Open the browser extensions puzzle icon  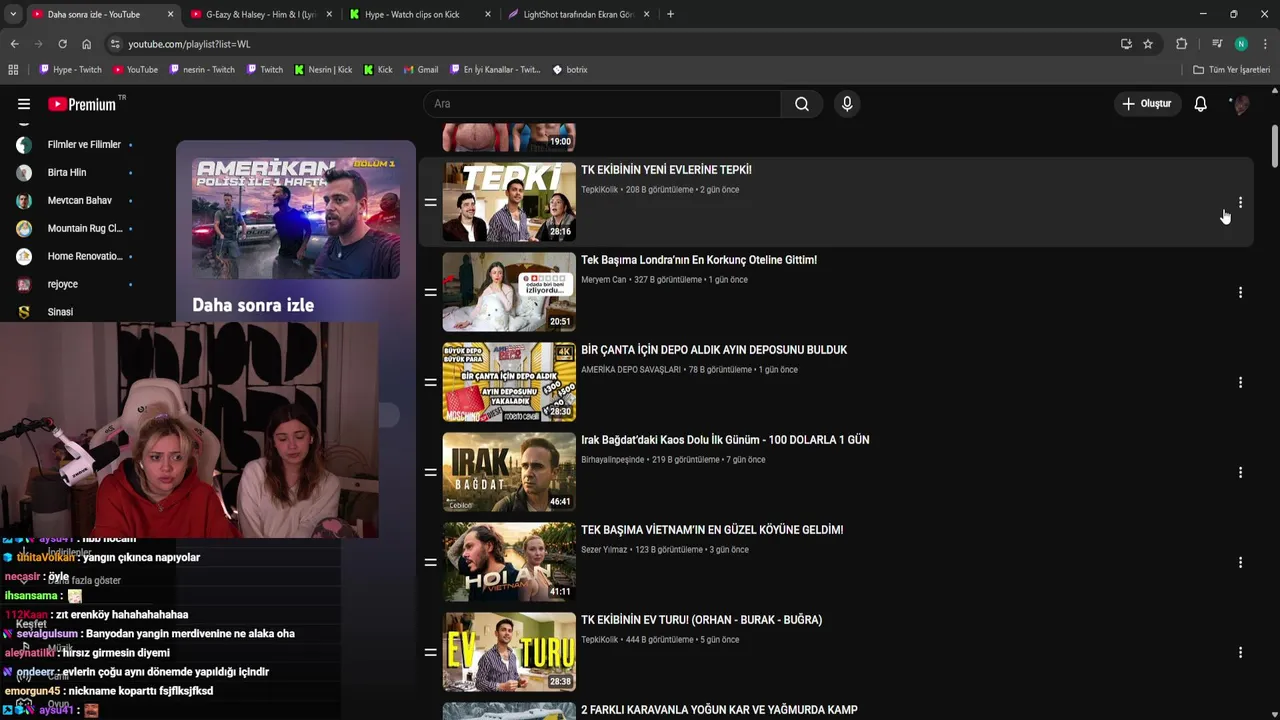1181,44
